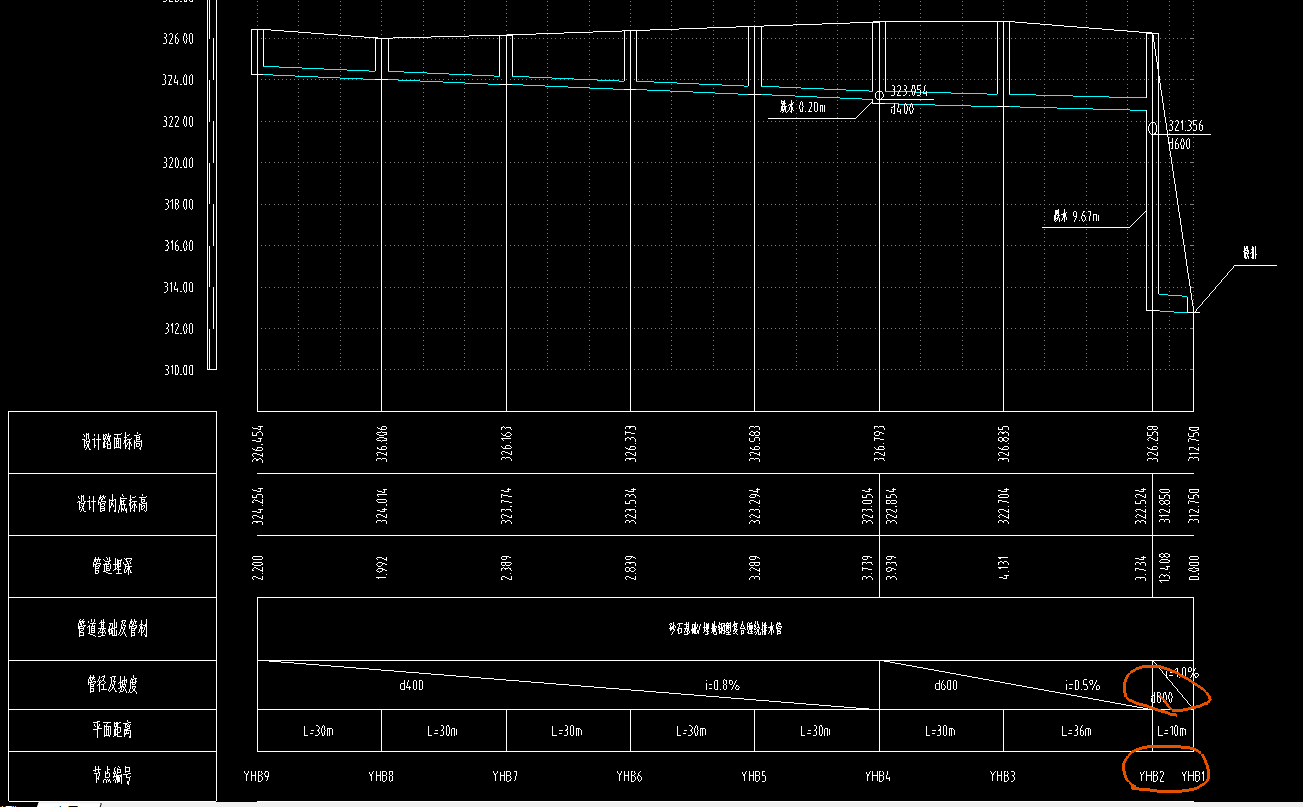The width and height of the screenshot is (1303, 807).
Task: Select d600 in the pipe diameter row
Action: coord(947,686)
